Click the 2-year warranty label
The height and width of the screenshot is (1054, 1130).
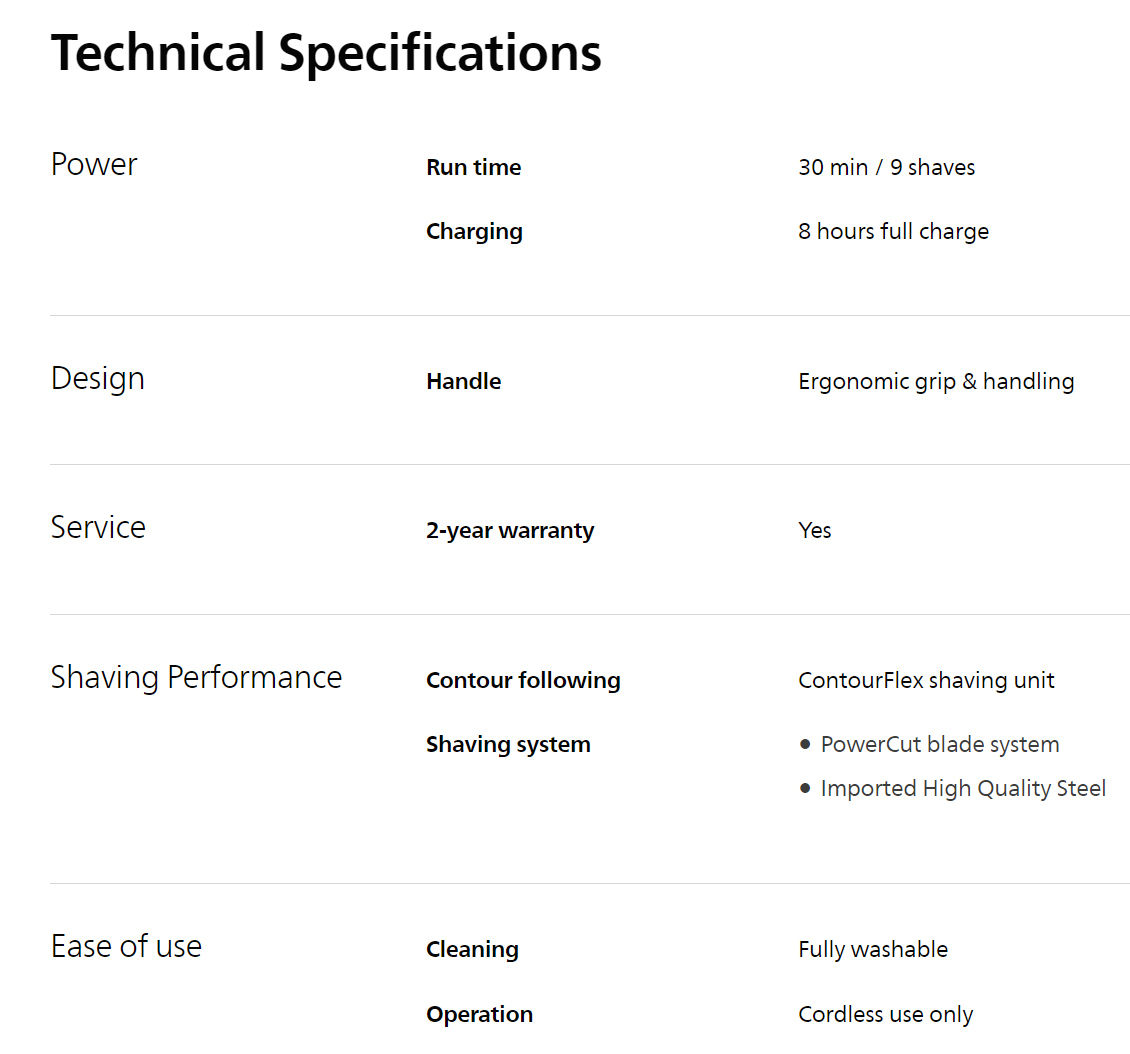coord(510,531)
